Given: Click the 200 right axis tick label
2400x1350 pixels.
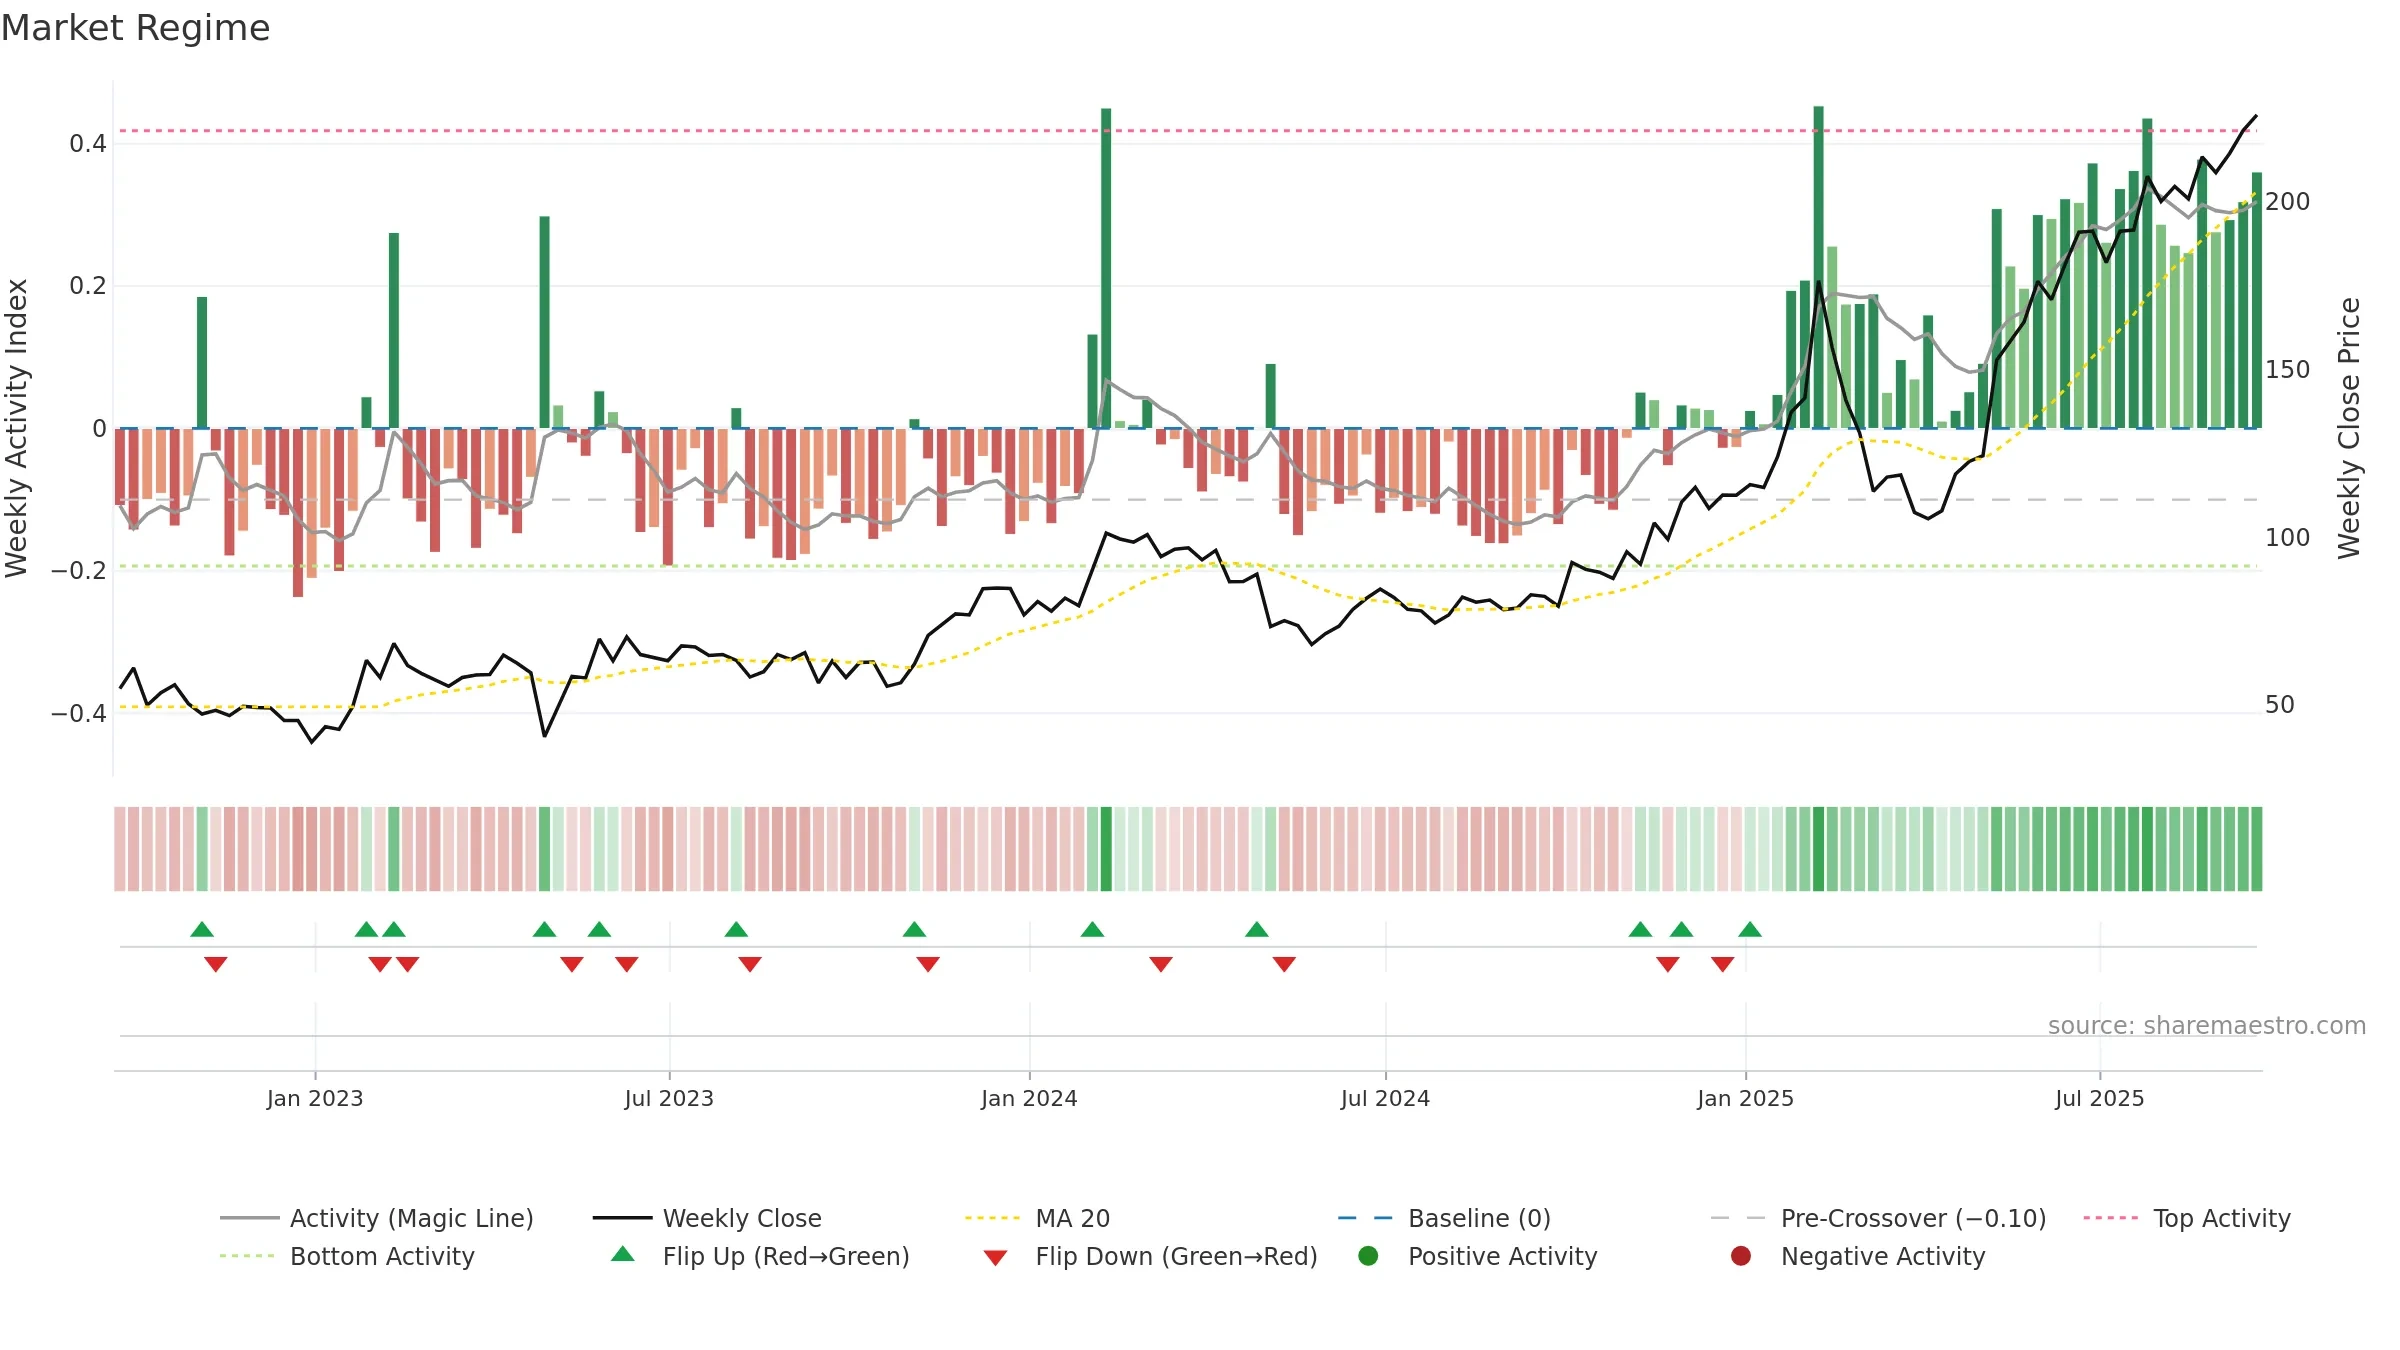Looking at the screenshot, I should (2288, 202).
